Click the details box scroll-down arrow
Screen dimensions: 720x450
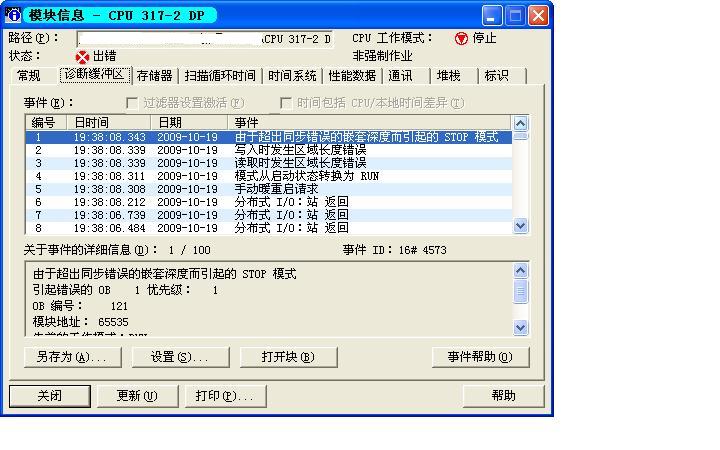pos(520,327)
